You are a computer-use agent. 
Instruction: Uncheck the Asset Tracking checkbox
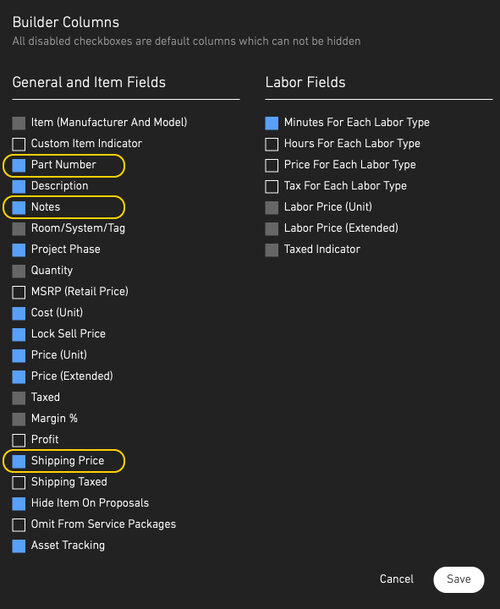click(x=19, y=546)
